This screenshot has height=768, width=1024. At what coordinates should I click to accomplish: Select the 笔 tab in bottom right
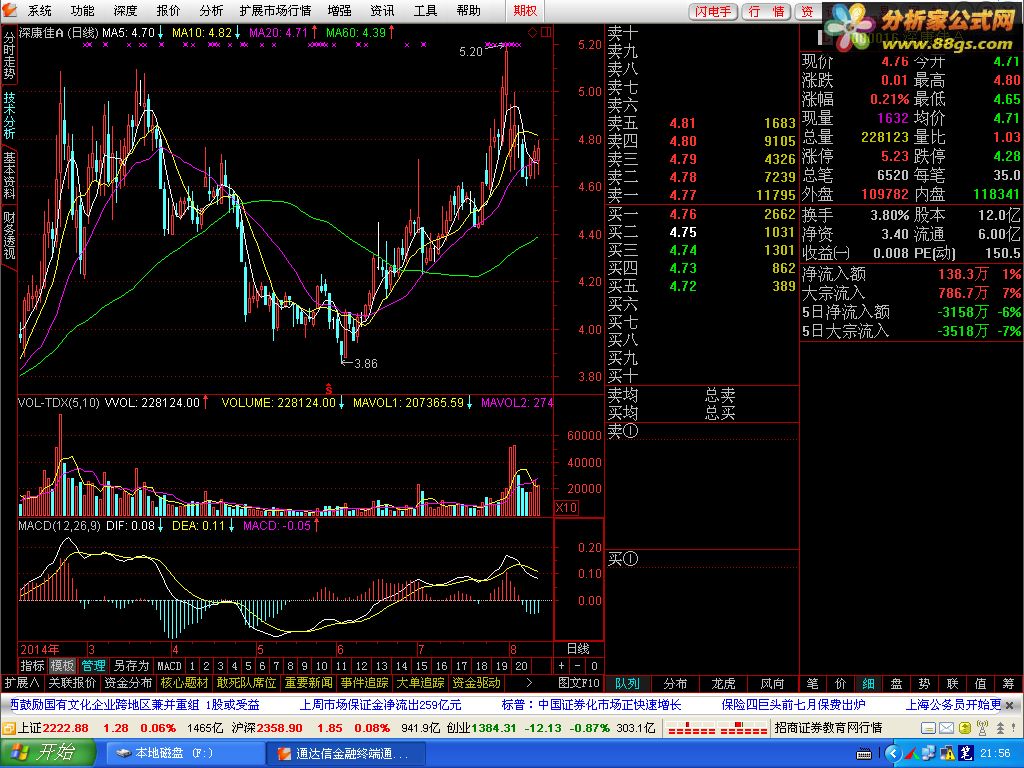click(812, 684)
